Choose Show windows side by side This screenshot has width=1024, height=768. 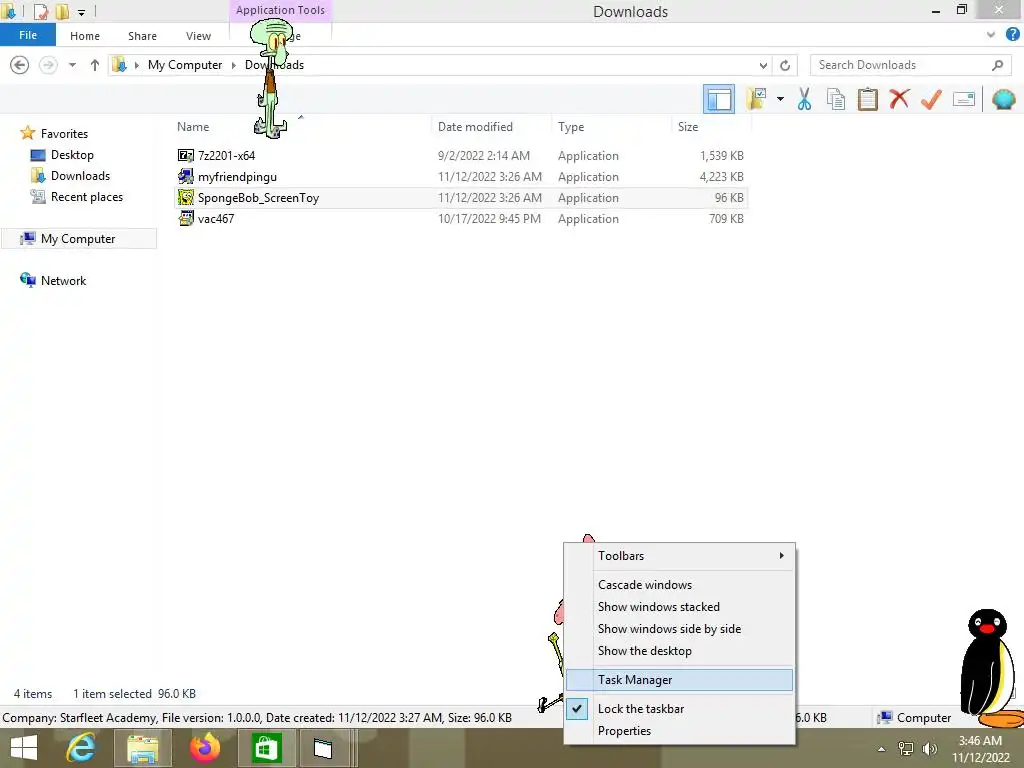pyautogui.click(x=679, y=629)
